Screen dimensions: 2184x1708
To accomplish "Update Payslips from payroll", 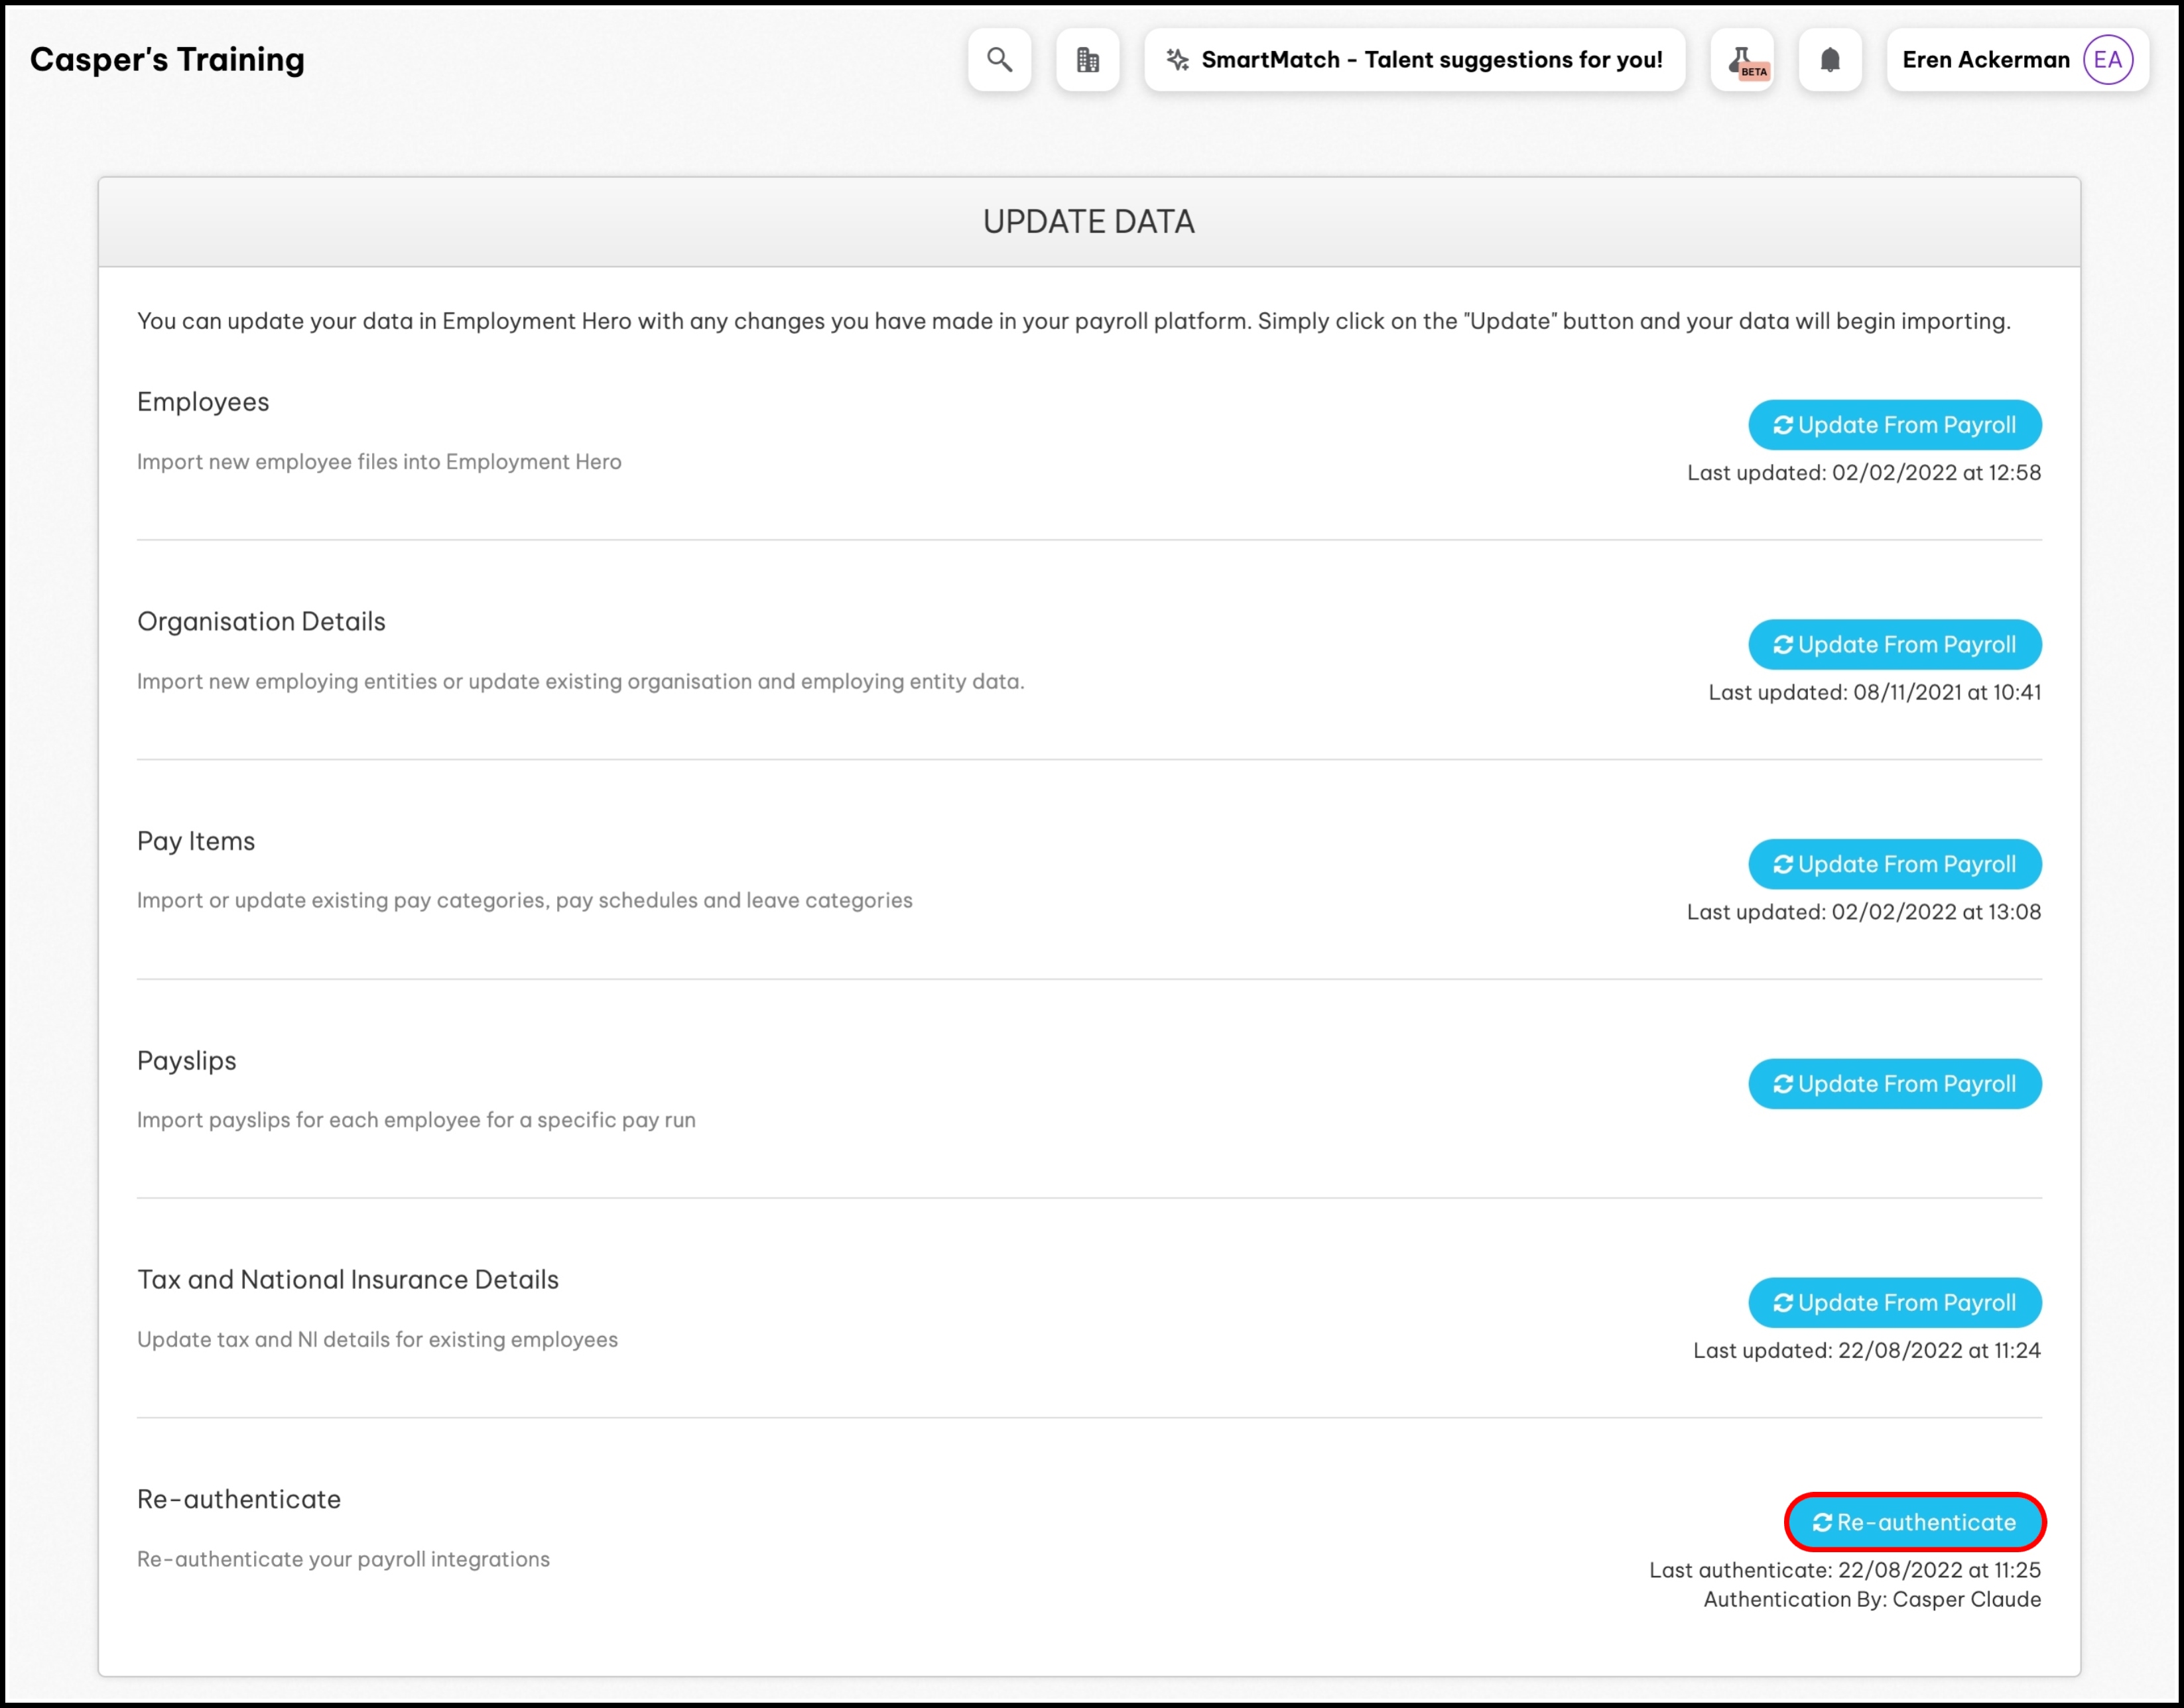I will point(1894,1084).
